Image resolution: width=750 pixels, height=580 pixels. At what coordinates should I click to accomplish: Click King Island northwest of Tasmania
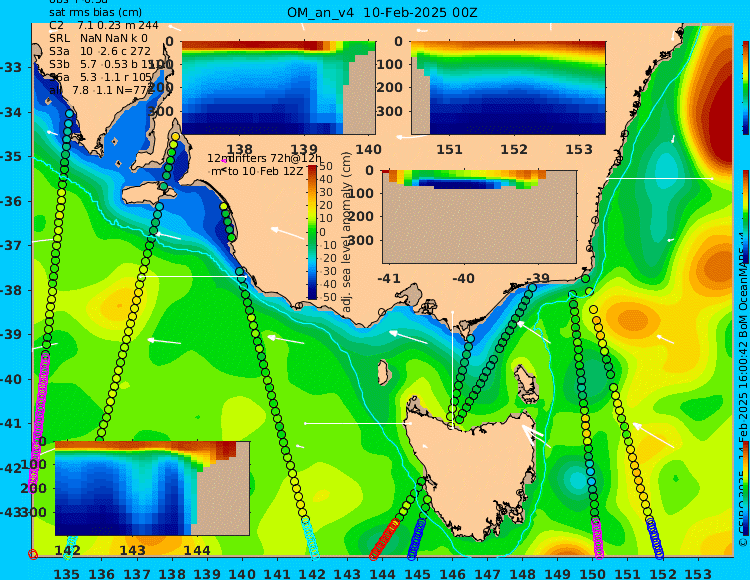pos(383,372)
